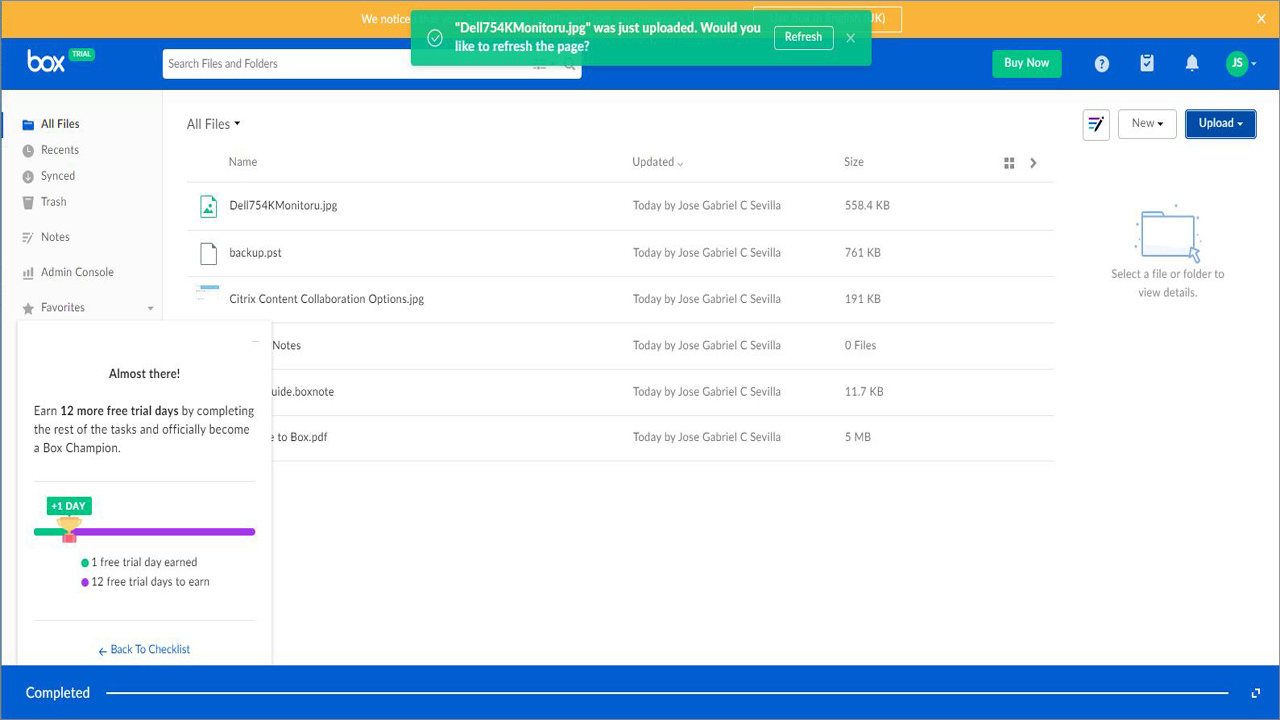Open the New dropdown button
This screenshot has width=1280, height=720.
[x=1147, y=124]
